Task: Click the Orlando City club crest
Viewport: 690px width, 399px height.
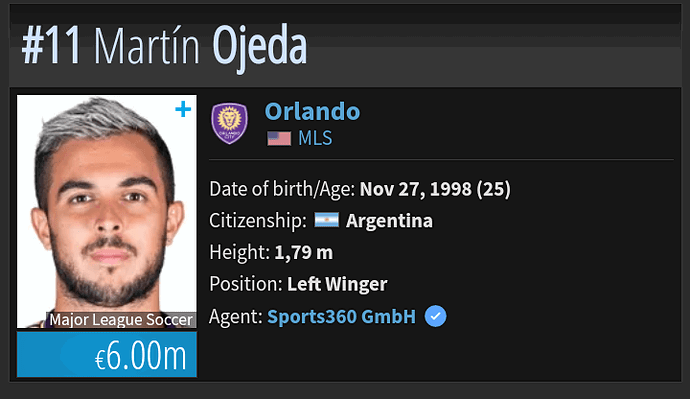Action: [229, 123]
